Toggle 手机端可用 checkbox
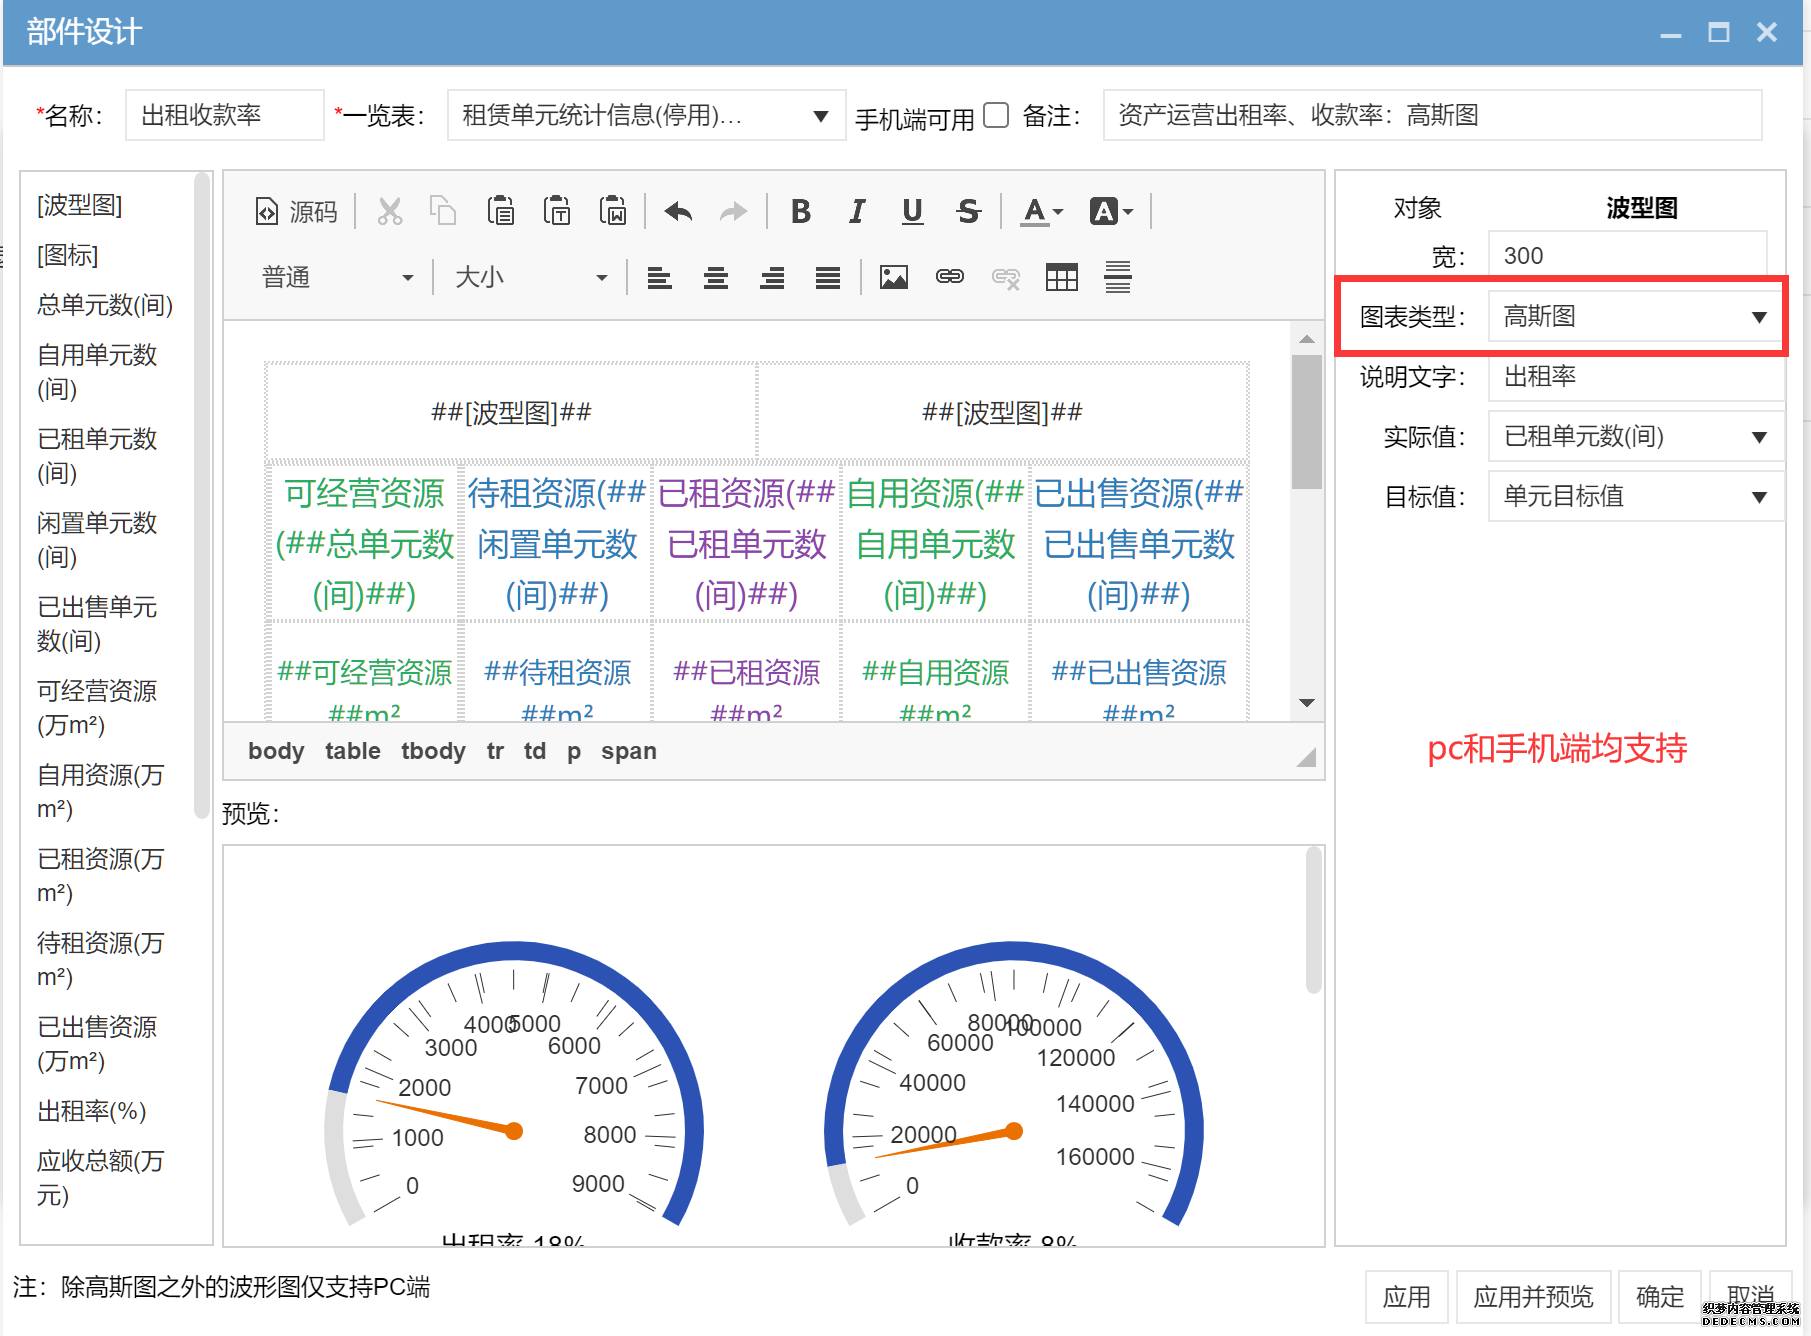Viewport: 1811px width, 1336px height. [x=996, y=115]
